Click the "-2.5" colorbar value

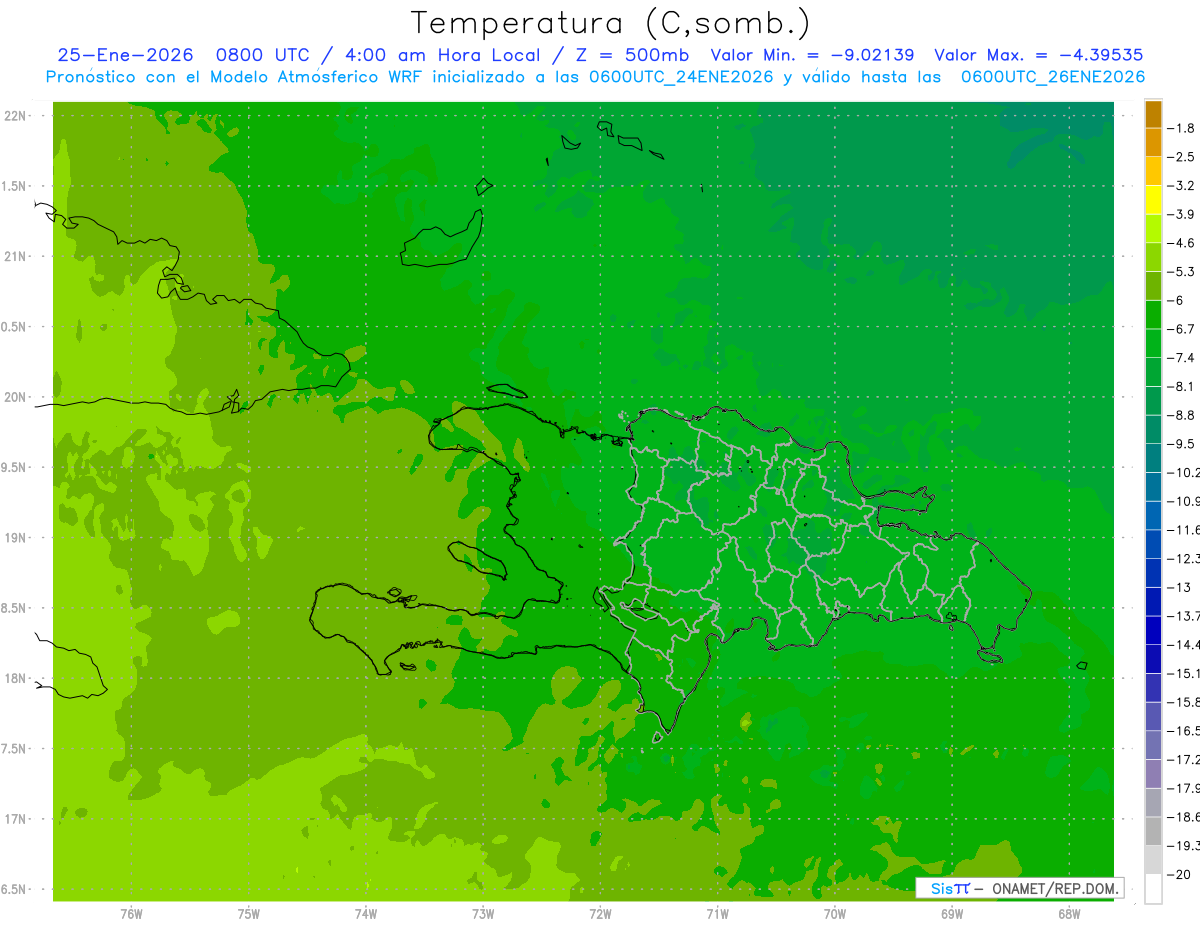coord(1183,157)
